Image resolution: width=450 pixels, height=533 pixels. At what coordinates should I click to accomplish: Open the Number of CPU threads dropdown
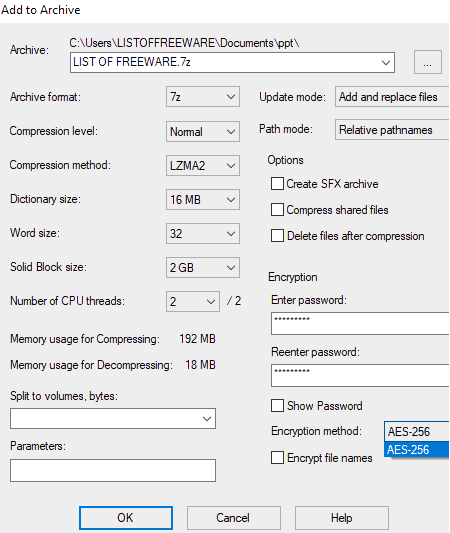tap(193, 302)
